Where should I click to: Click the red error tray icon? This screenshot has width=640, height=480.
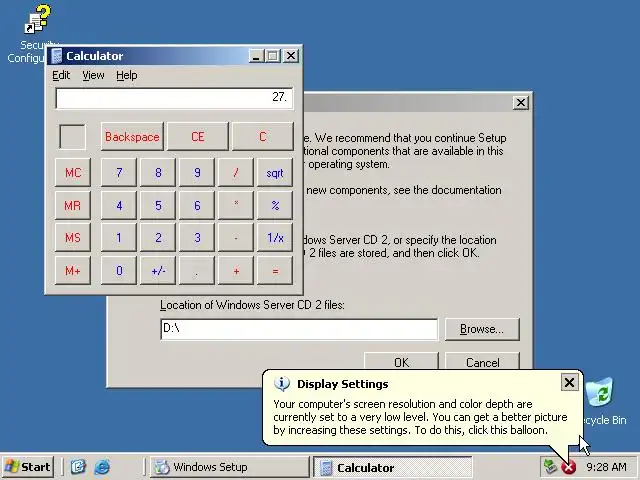569,467
